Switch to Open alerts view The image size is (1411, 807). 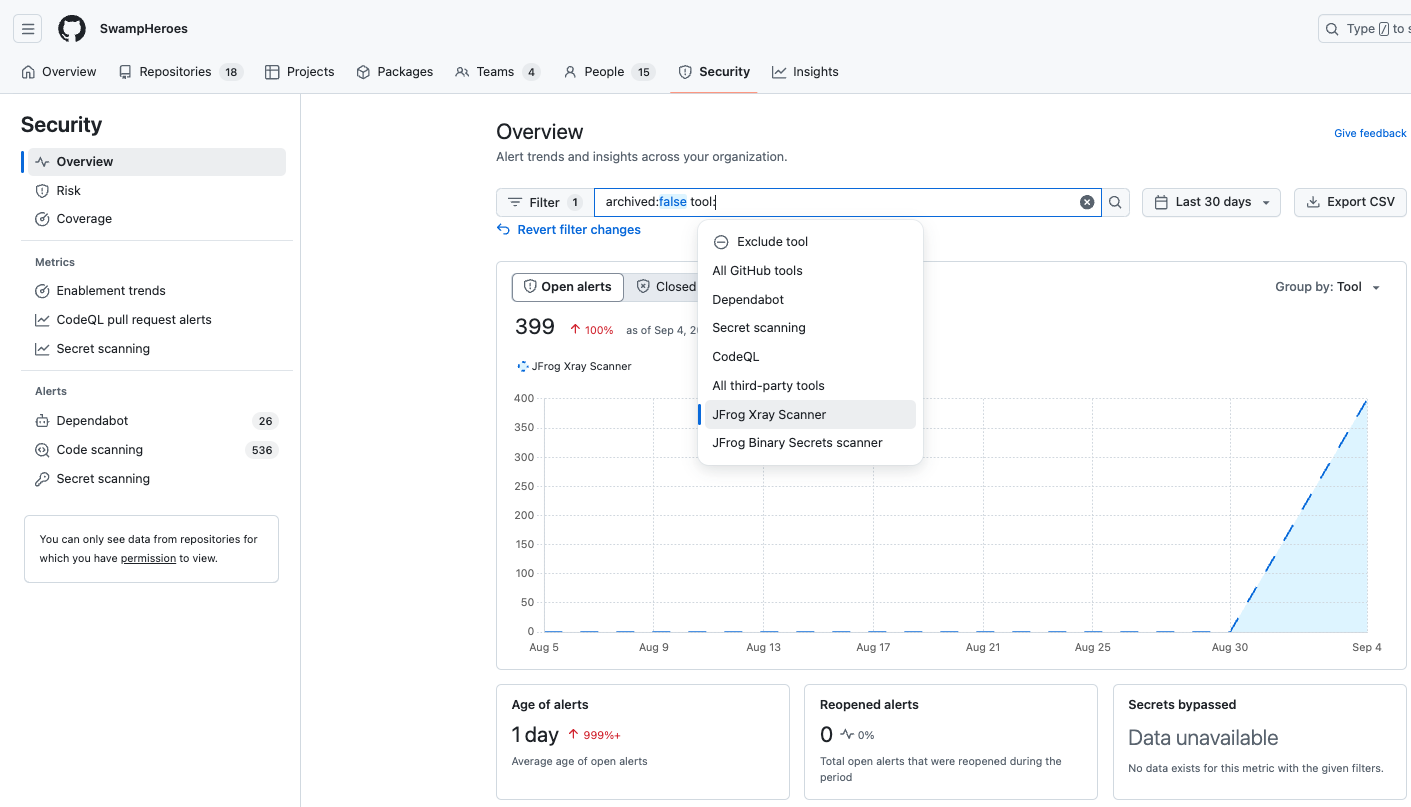point(567,287)
